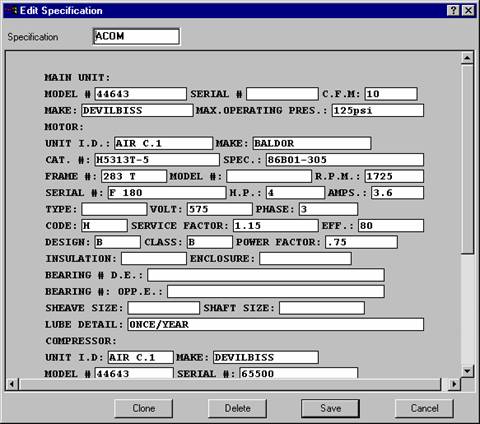Click the BEARING # OPP.E. field

click(x=276, y=292)
